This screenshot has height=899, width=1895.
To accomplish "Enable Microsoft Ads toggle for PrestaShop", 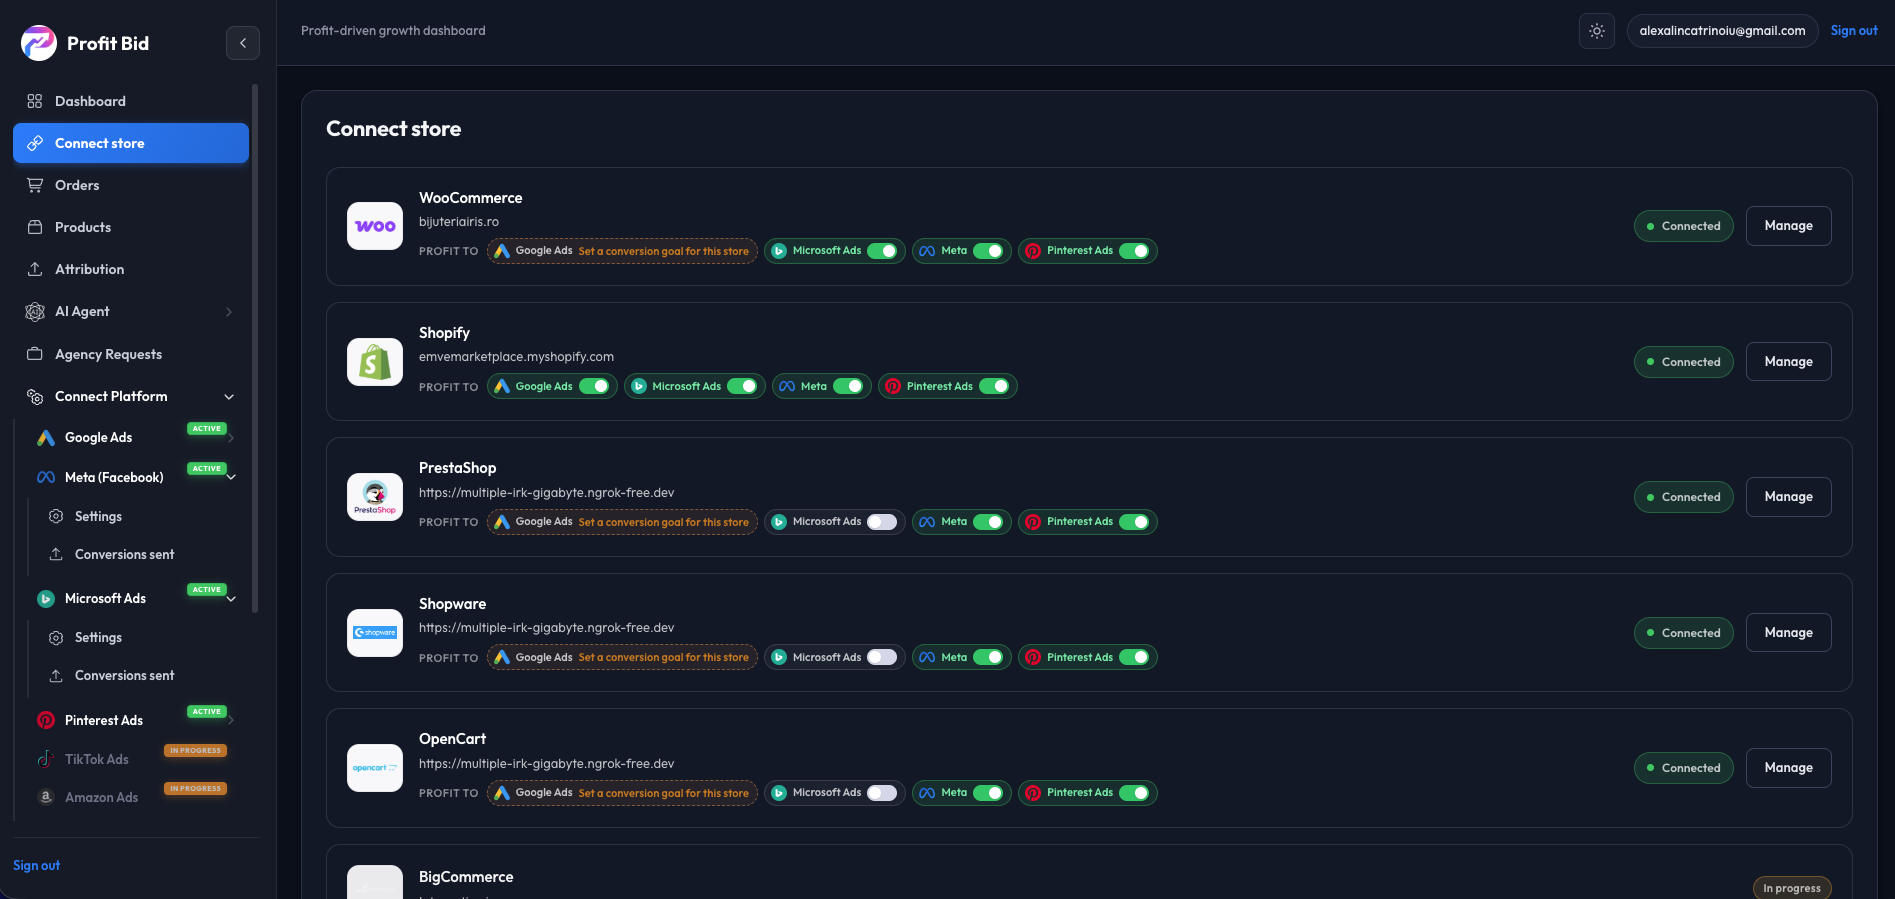I will [882, 522].
